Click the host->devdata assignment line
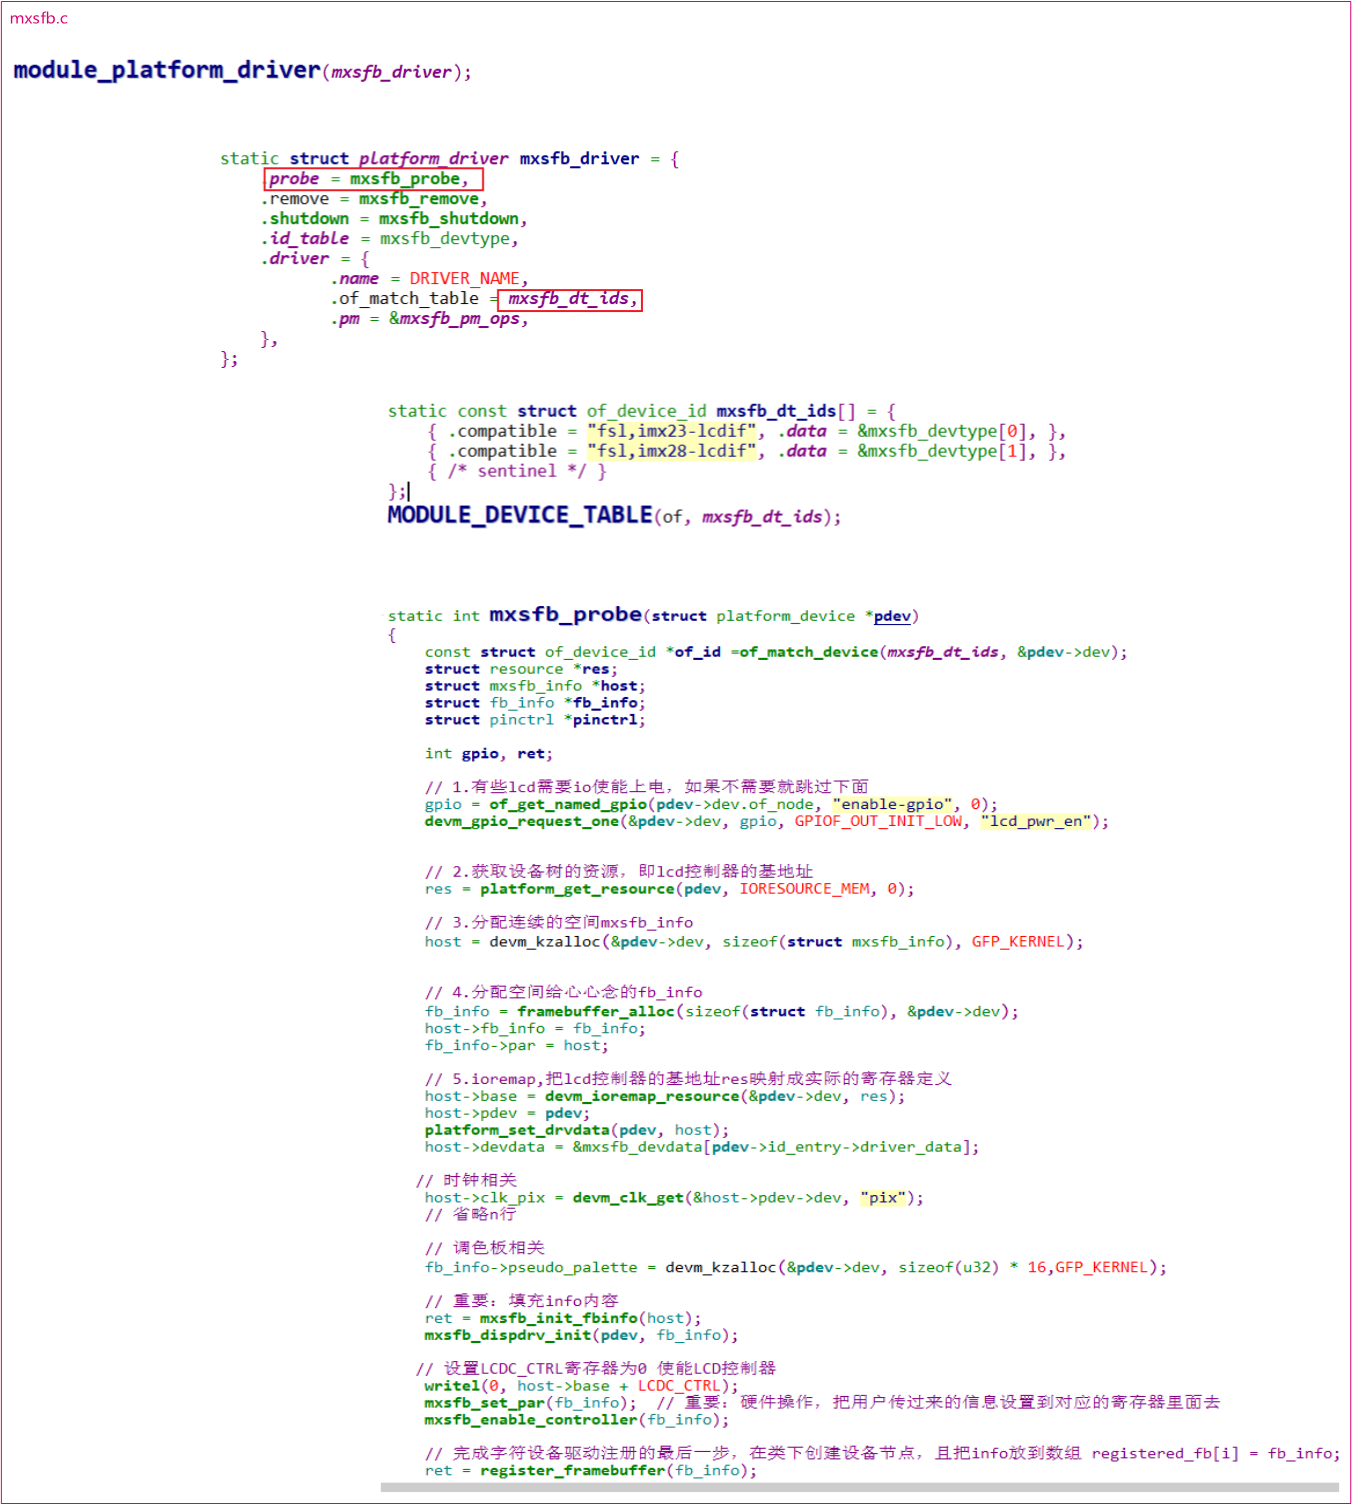The width and height of the screenshot is (1352, 1505). tap(702, 1148)
